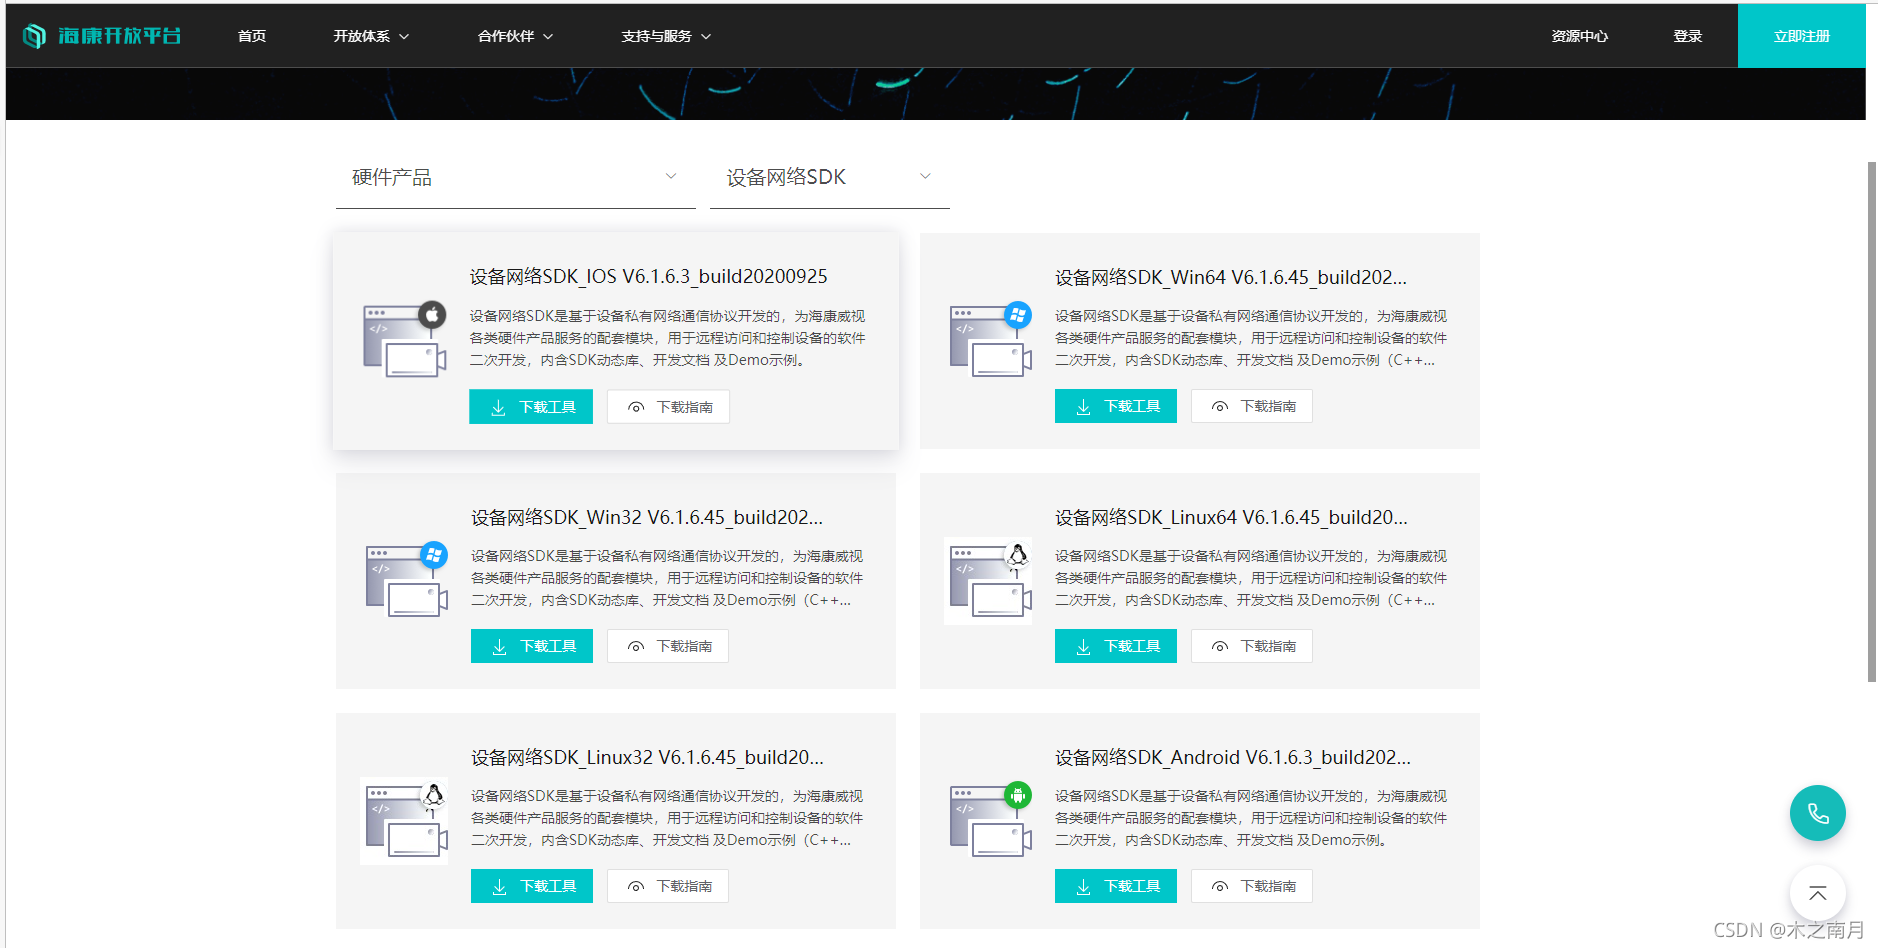Open 下载指南 for 设备网络SDK_Win32
The image size is (1878, 948).
coord(668,646)
